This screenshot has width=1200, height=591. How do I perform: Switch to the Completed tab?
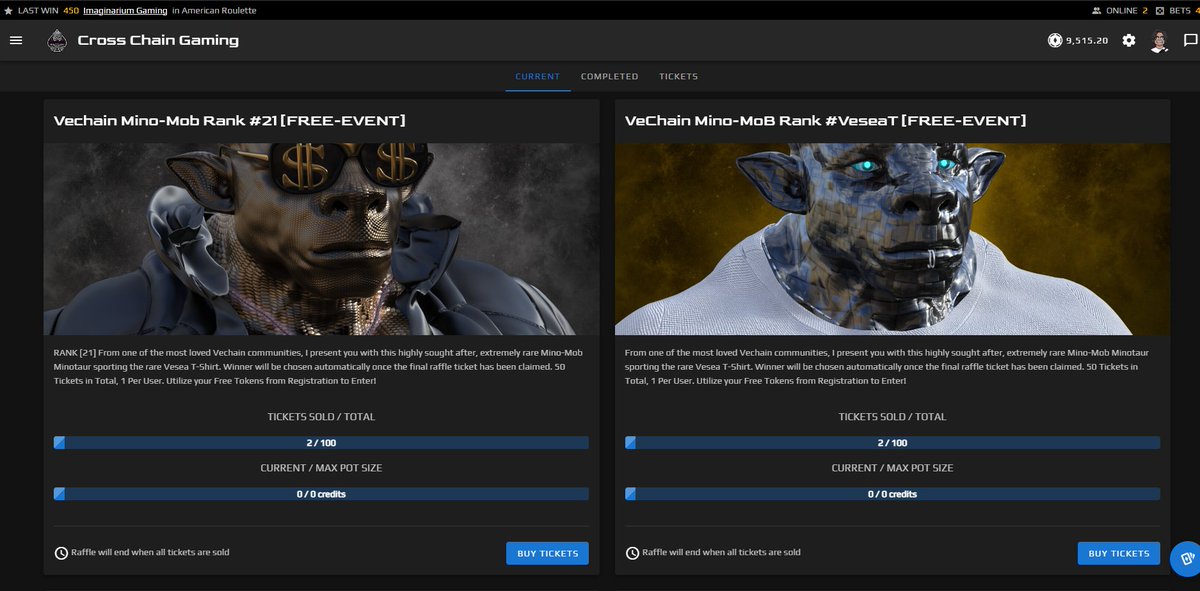pos(609,76)
